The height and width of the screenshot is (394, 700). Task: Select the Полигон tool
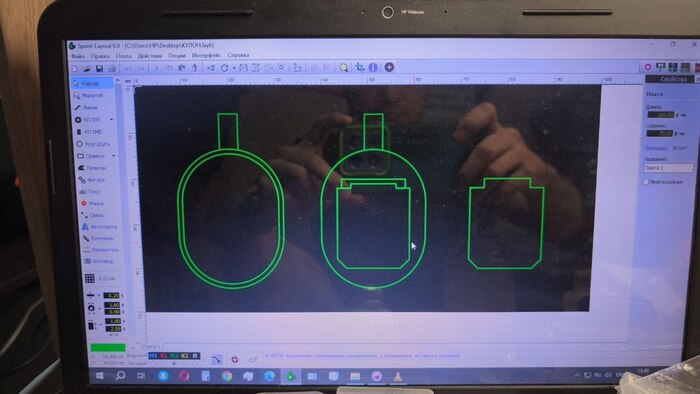[x=93, y=168]
